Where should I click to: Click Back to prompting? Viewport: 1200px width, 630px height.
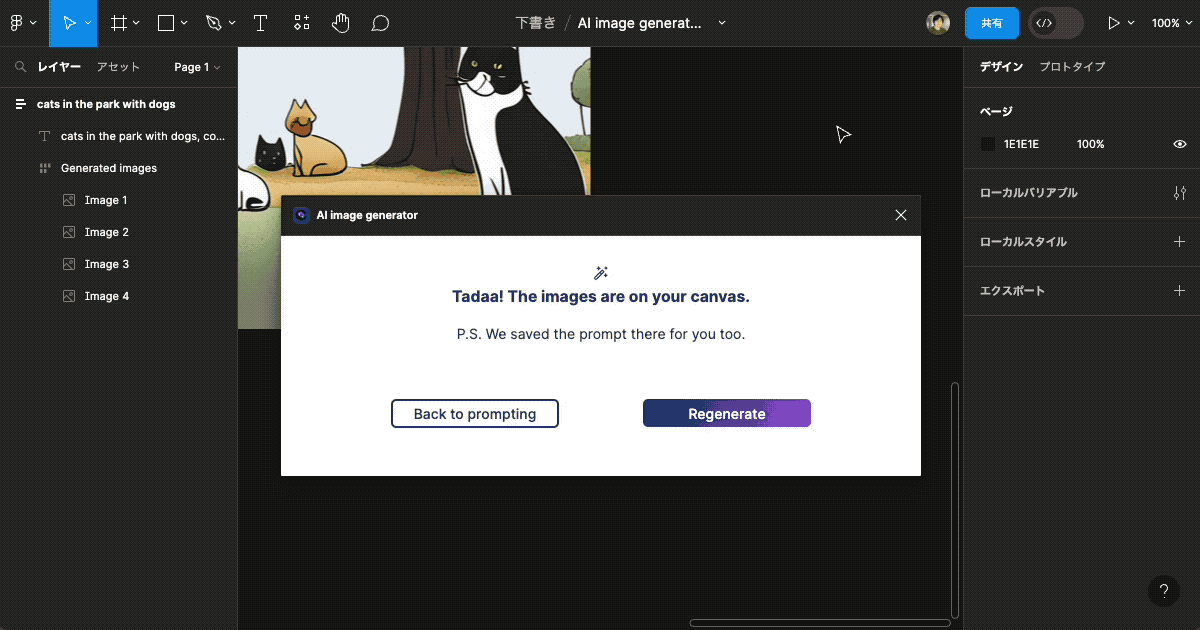[x=475, y=413]
